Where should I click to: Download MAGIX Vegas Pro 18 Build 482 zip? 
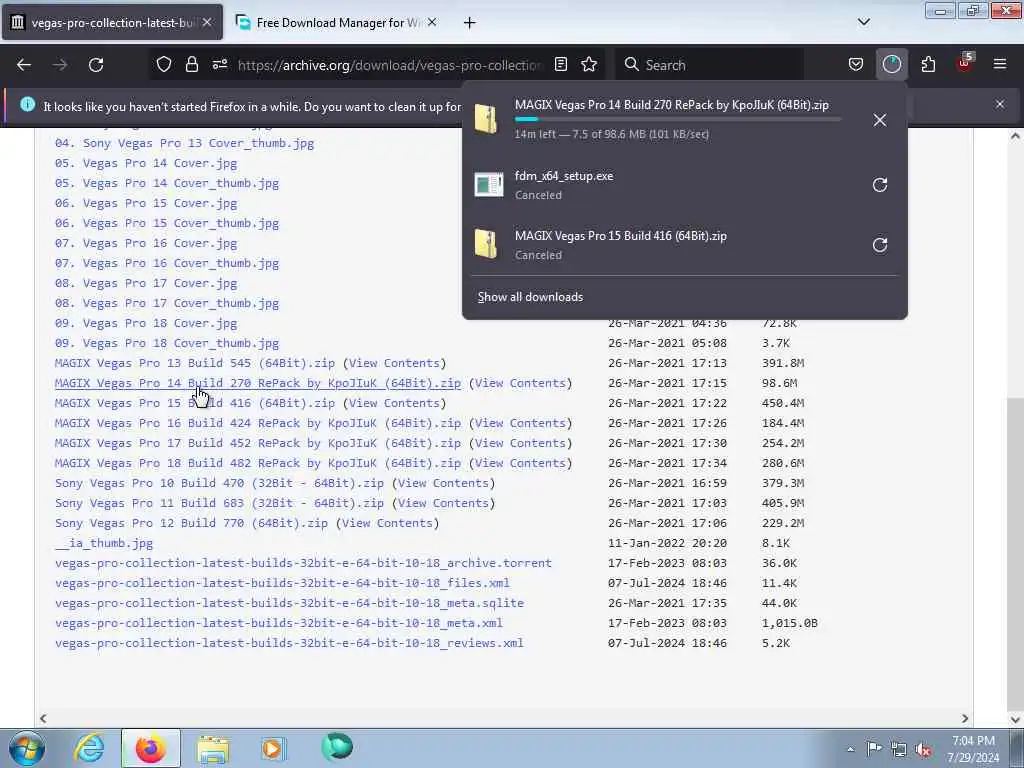coord(258,463)
